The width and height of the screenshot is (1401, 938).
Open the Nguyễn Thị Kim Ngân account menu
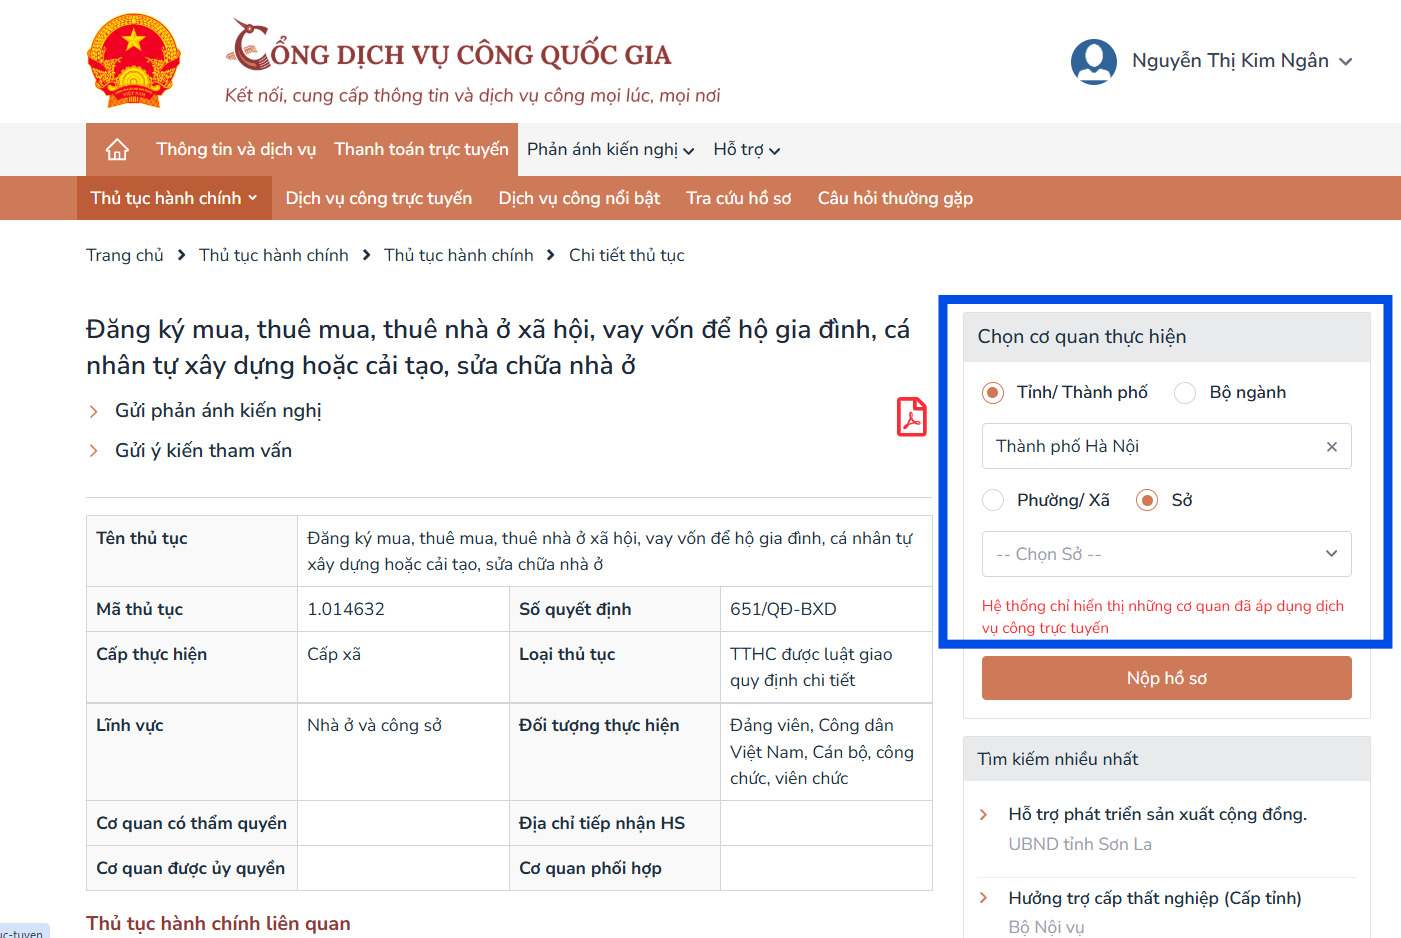1242,61
